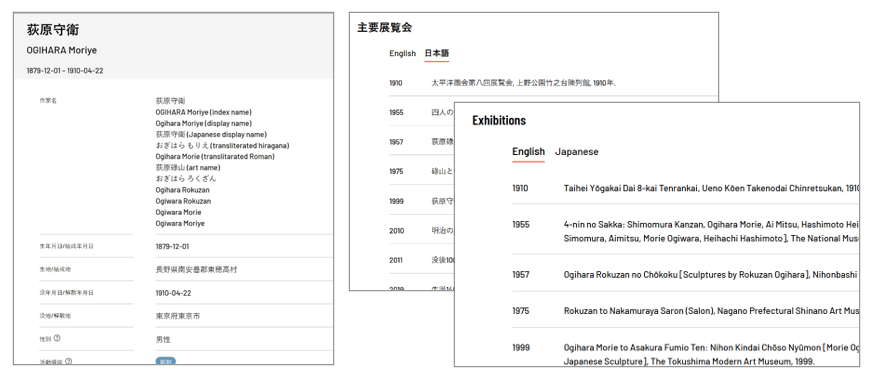
Task: Click the 荻原守衛 heading title
Action: pos(53,30)
